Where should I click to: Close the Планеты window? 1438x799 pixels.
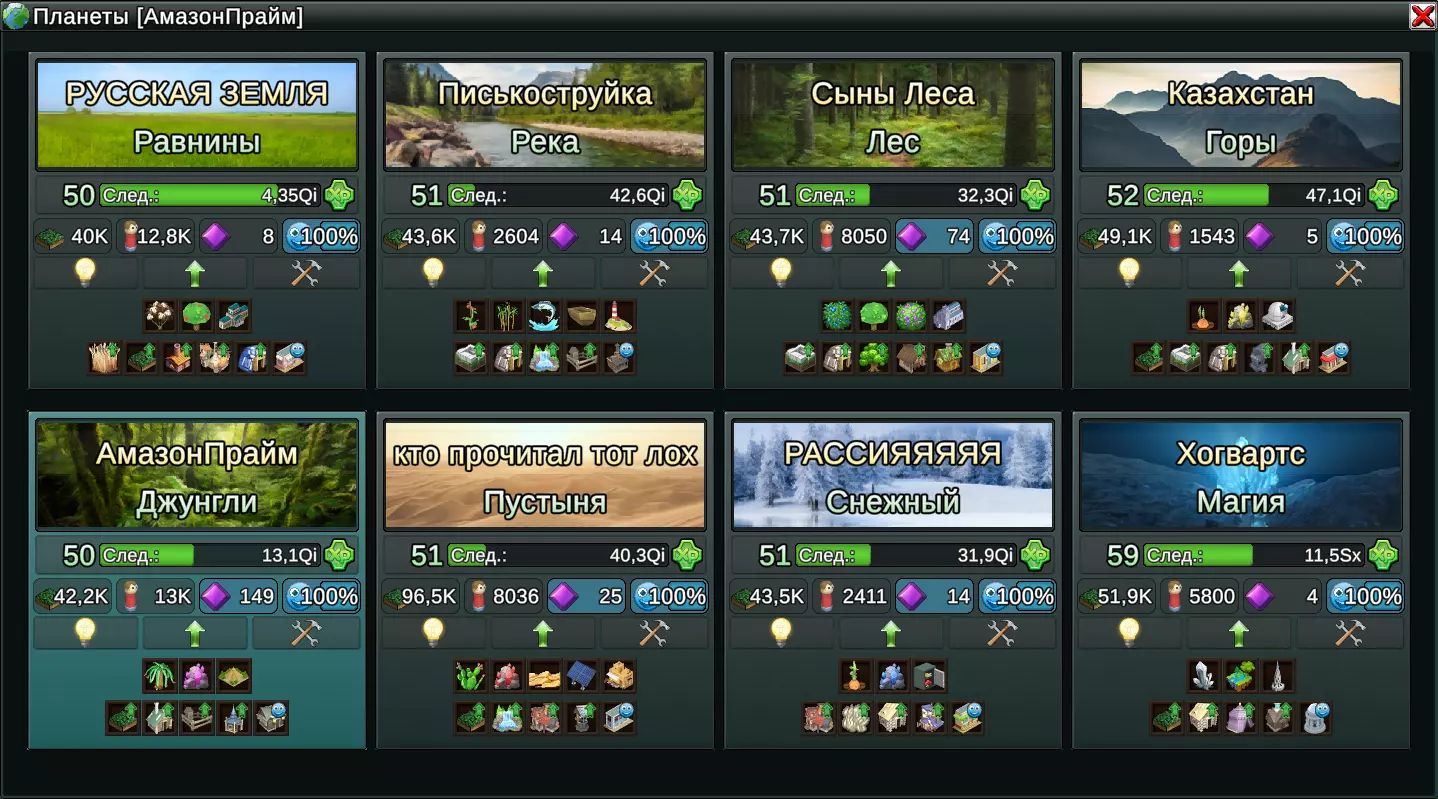pyautogui.click(x=1422, y=15)
